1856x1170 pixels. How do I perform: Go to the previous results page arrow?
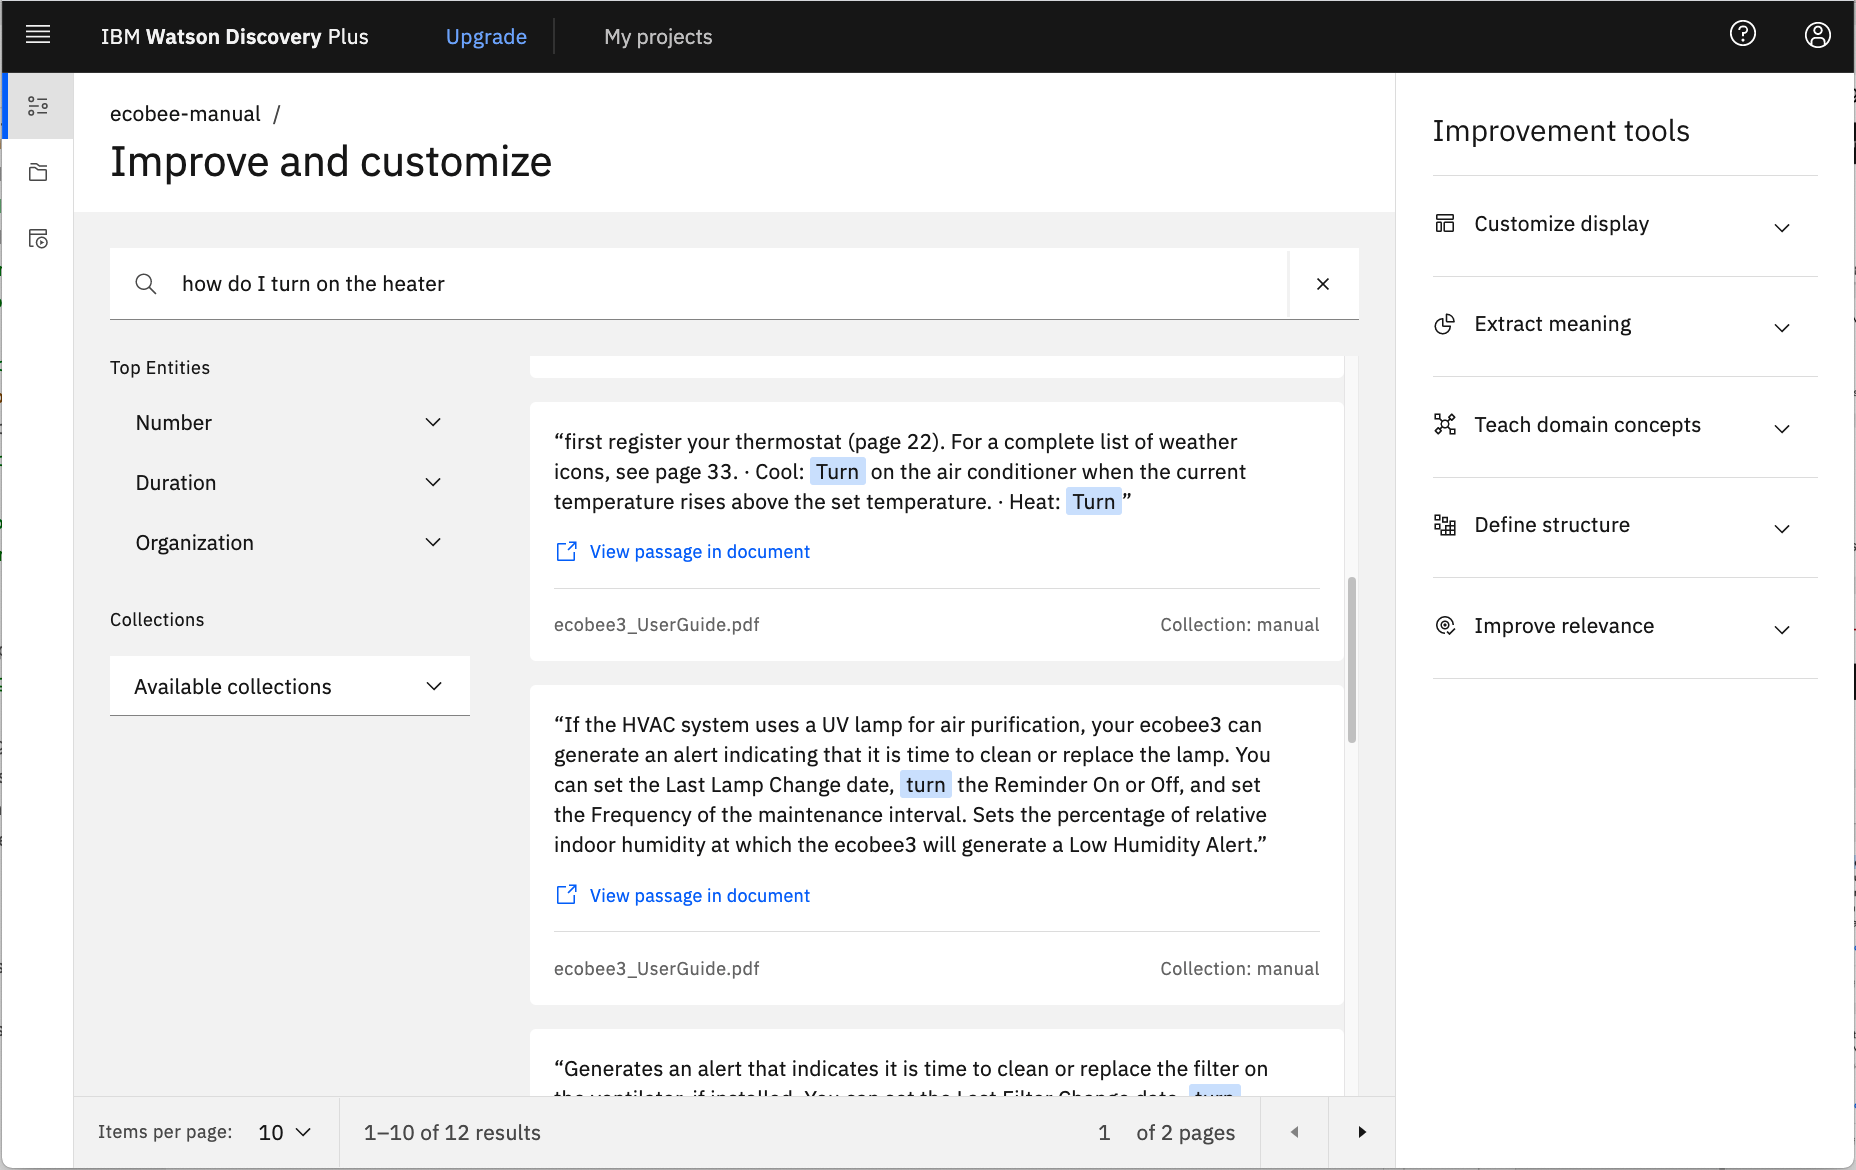1295,1132
